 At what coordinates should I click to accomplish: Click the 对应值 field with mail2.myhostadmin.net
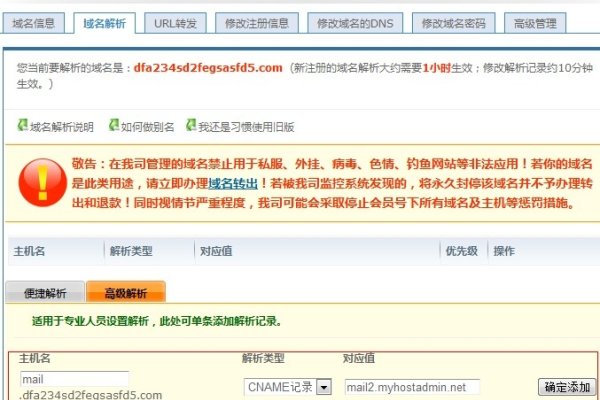pyautogui.click(x=412, y=387)
